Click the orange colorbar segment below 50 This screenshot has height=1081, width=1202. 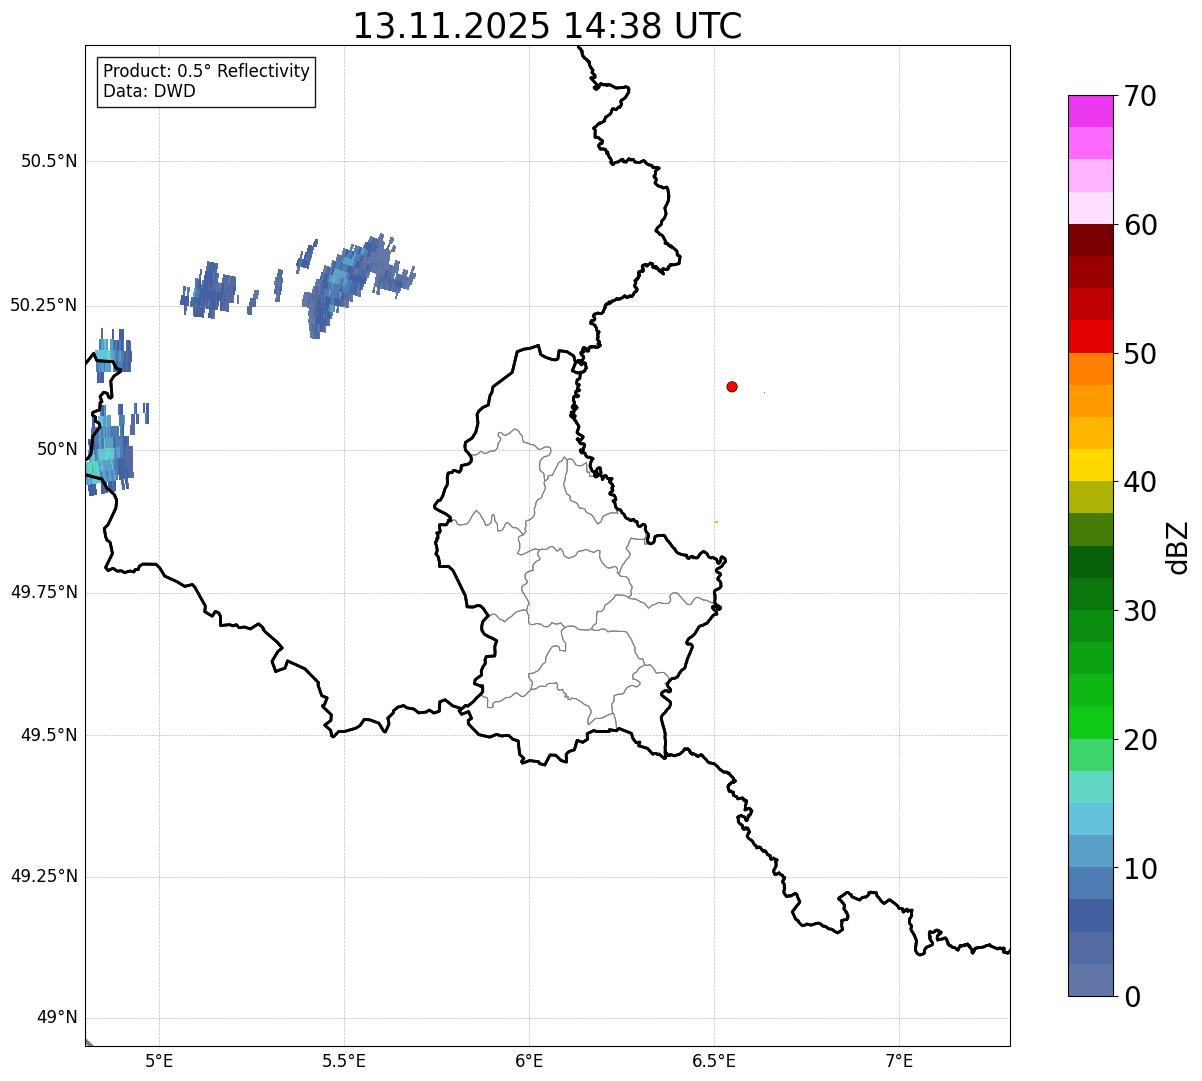[x=1090, y=369]
